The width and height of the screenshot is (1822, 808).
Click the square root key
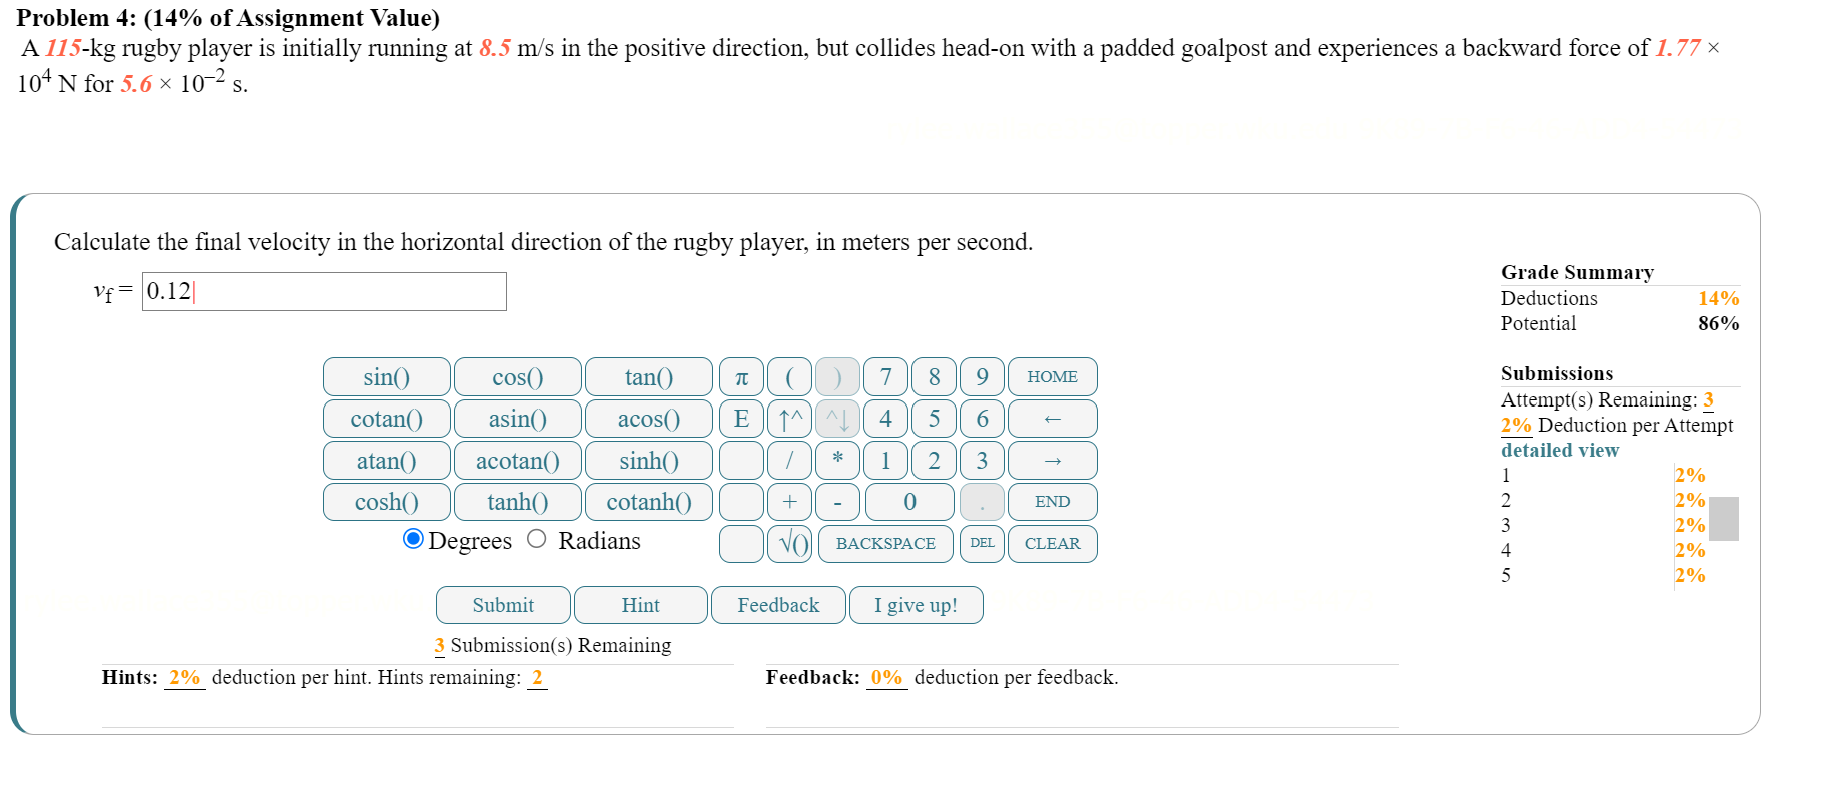tap(789, 543)
